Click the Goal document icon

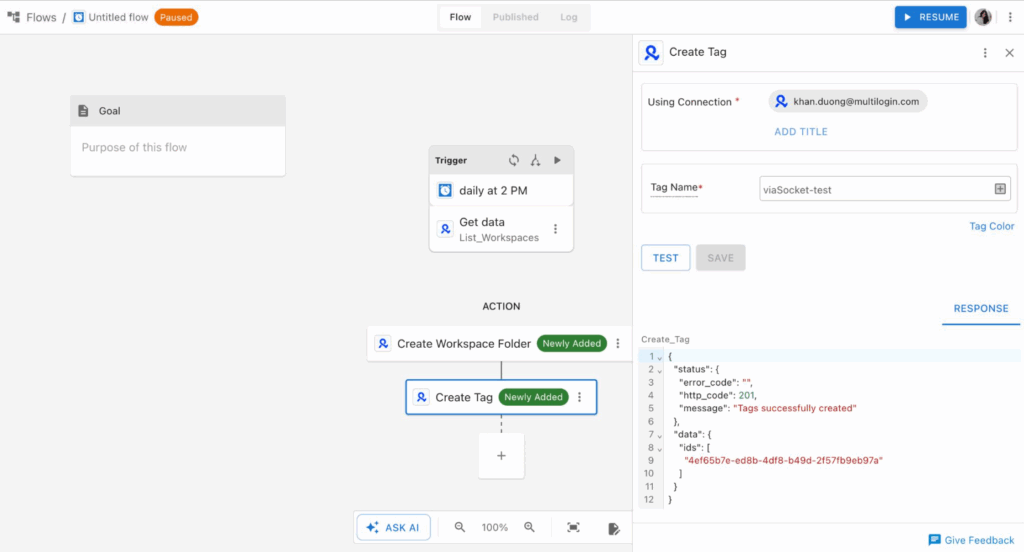coord(84,111)
